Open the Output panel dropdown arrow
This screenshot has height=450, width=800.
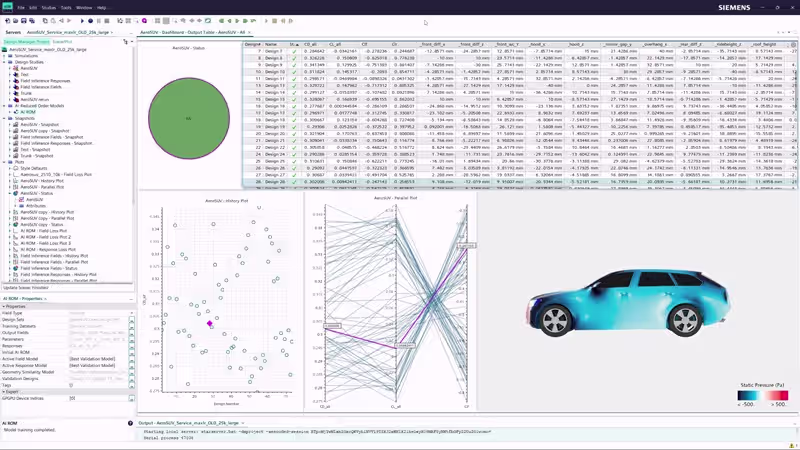pos(243,423)
